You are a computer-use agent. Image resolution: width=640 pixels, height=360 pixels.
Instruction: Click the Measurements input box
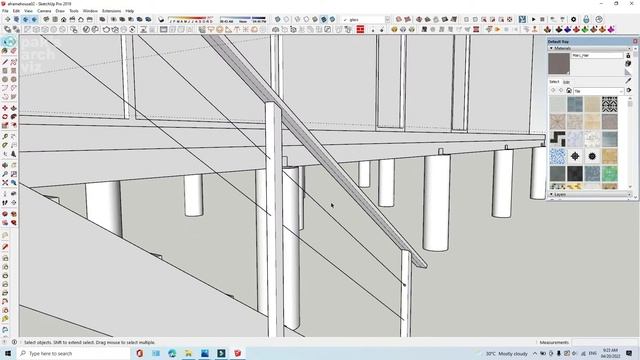click(x=604, y=342)
